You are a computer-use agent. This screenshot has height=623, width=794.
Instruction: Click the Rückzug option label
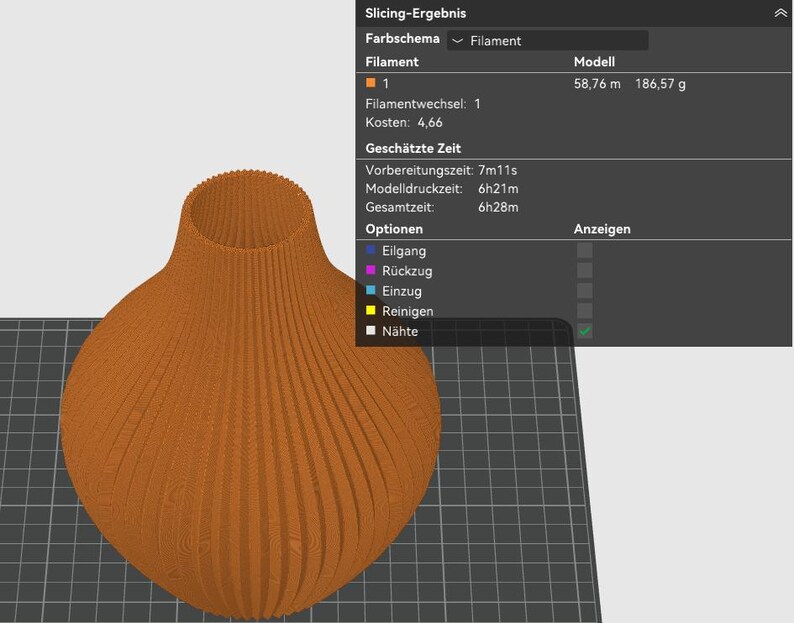pos(407,271)
